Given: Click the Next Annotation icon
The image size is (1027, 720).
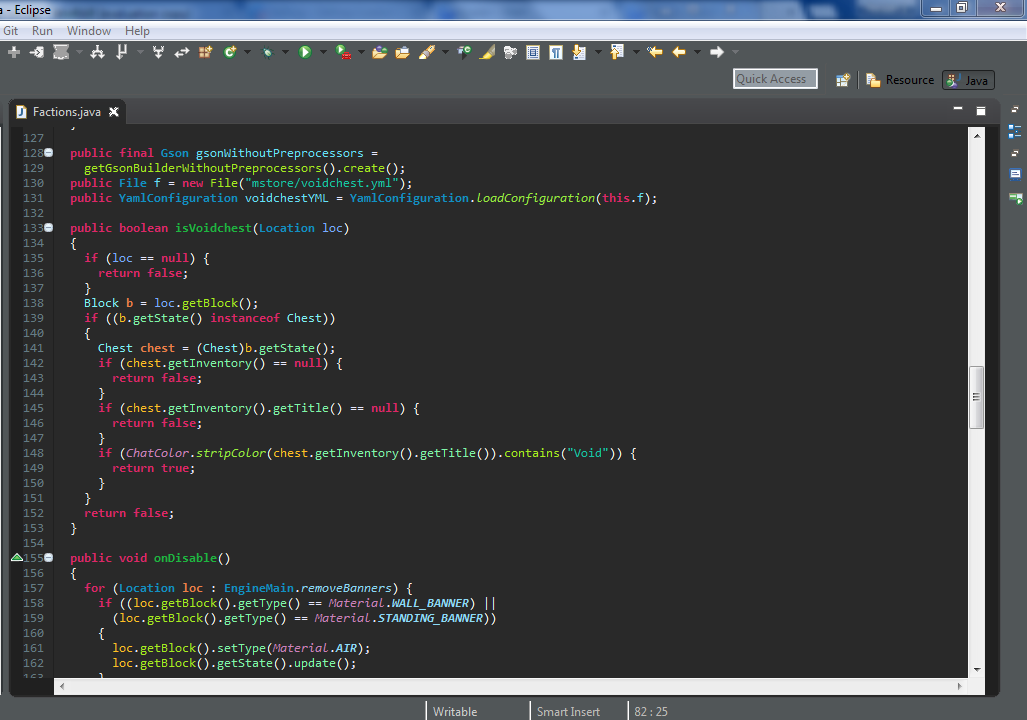Looking at the screenshot, I should click(x=579, y=52).
